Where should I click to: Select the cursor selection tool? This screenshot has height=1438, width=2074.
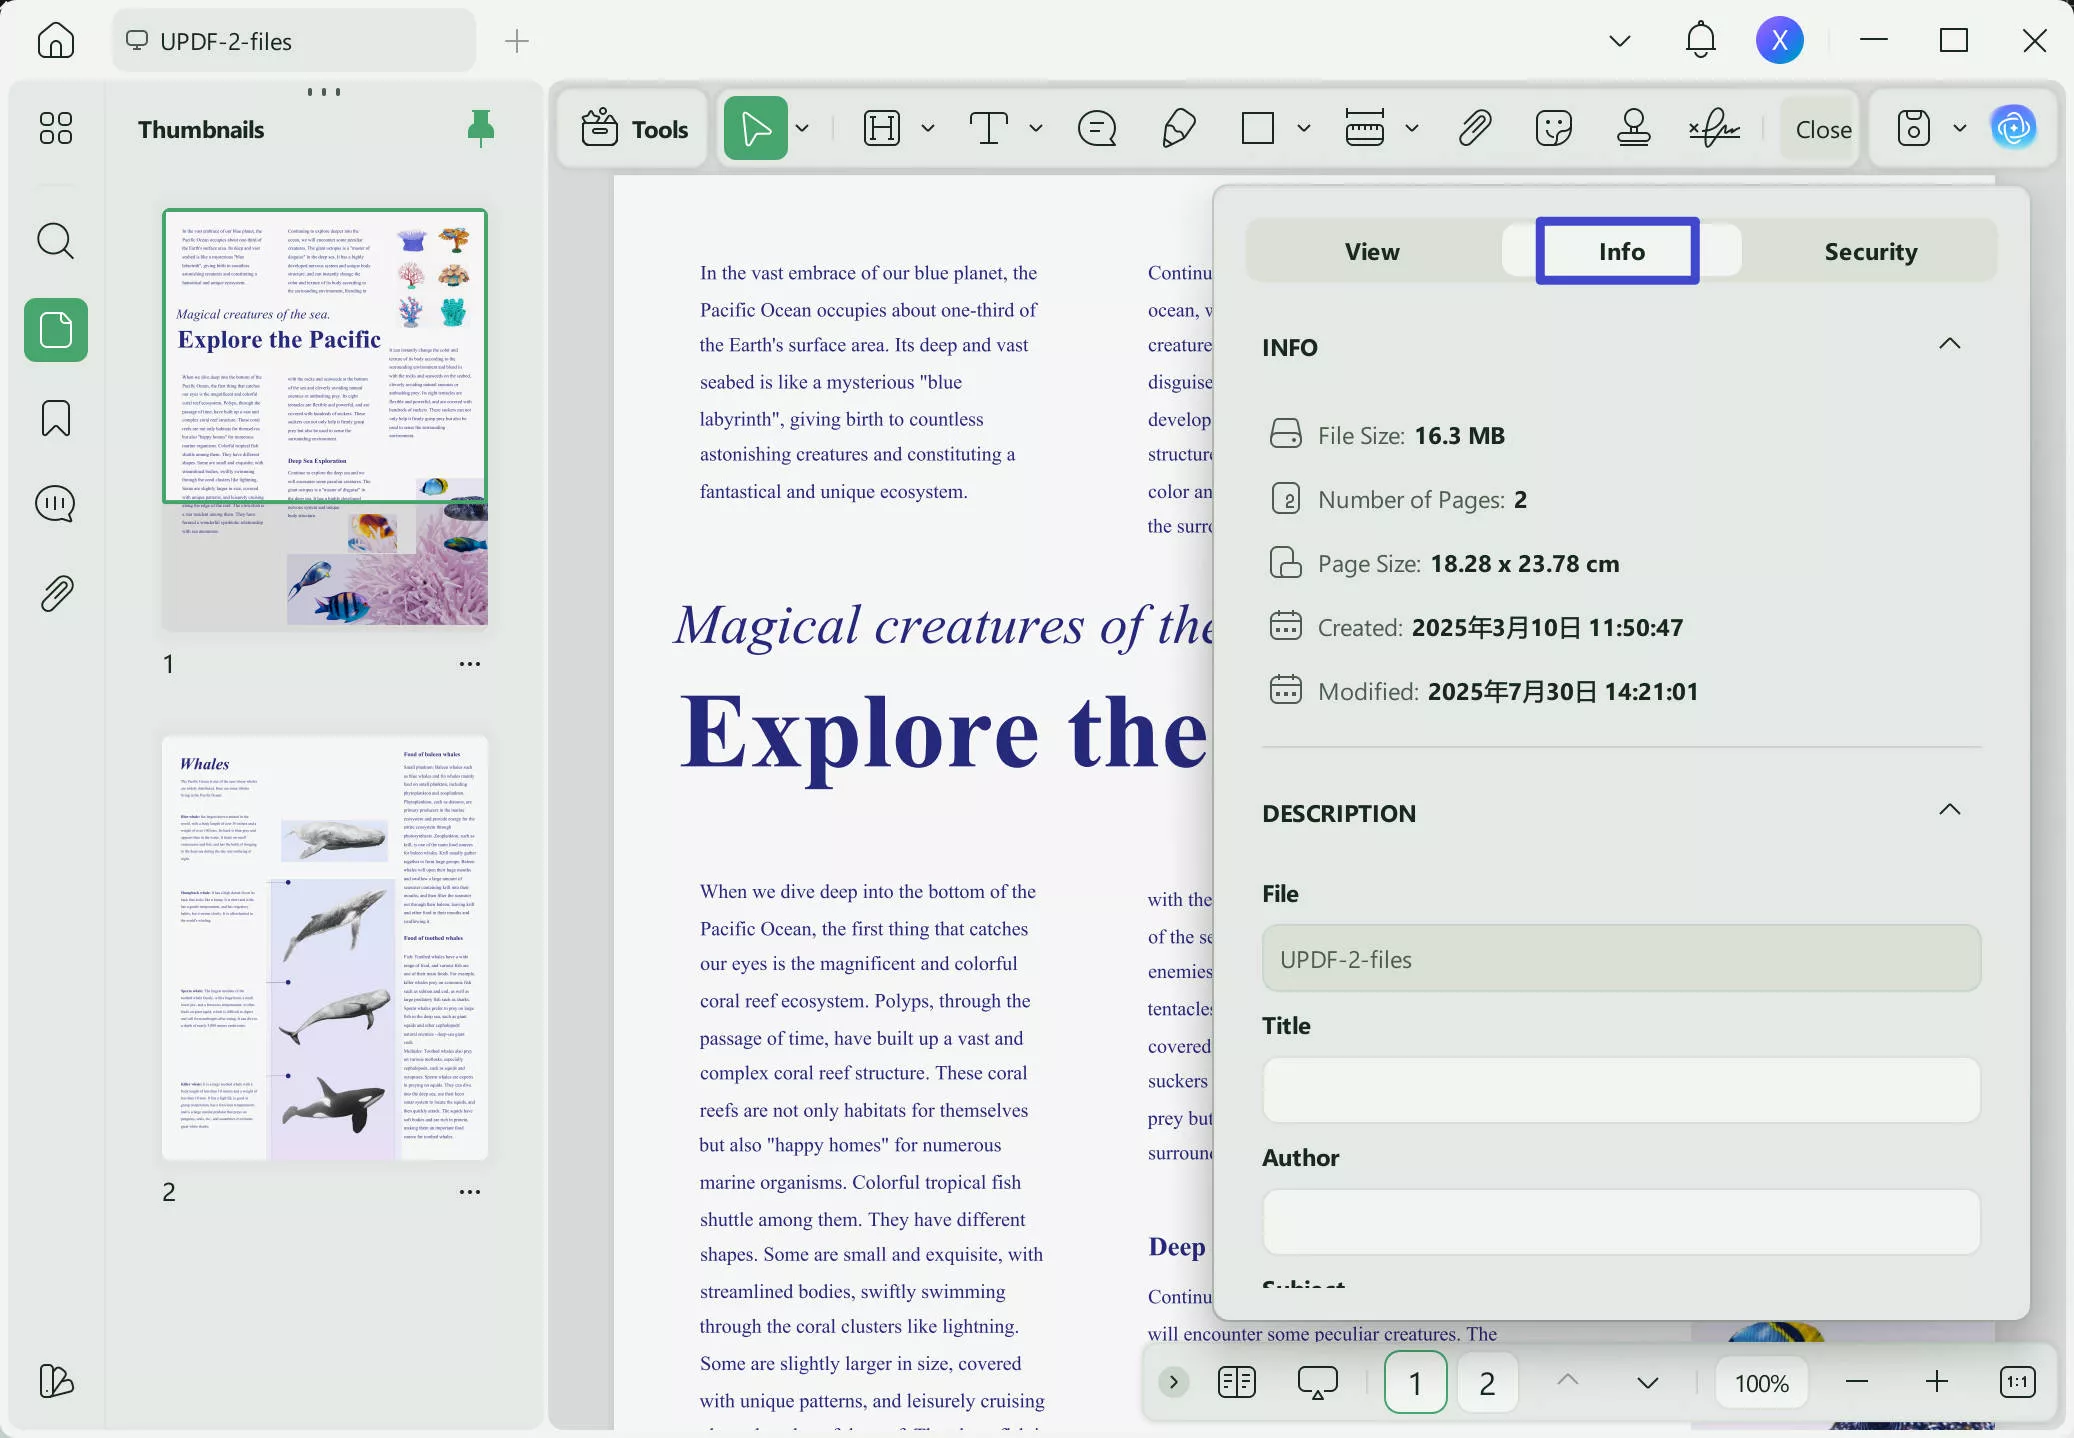[756, 128]
